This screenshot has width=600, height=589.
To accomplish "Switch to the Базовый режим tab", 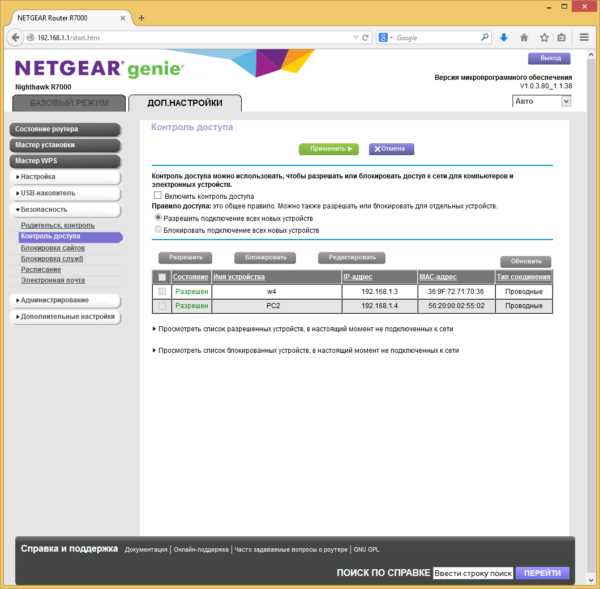I will click(x=69, y=103).
